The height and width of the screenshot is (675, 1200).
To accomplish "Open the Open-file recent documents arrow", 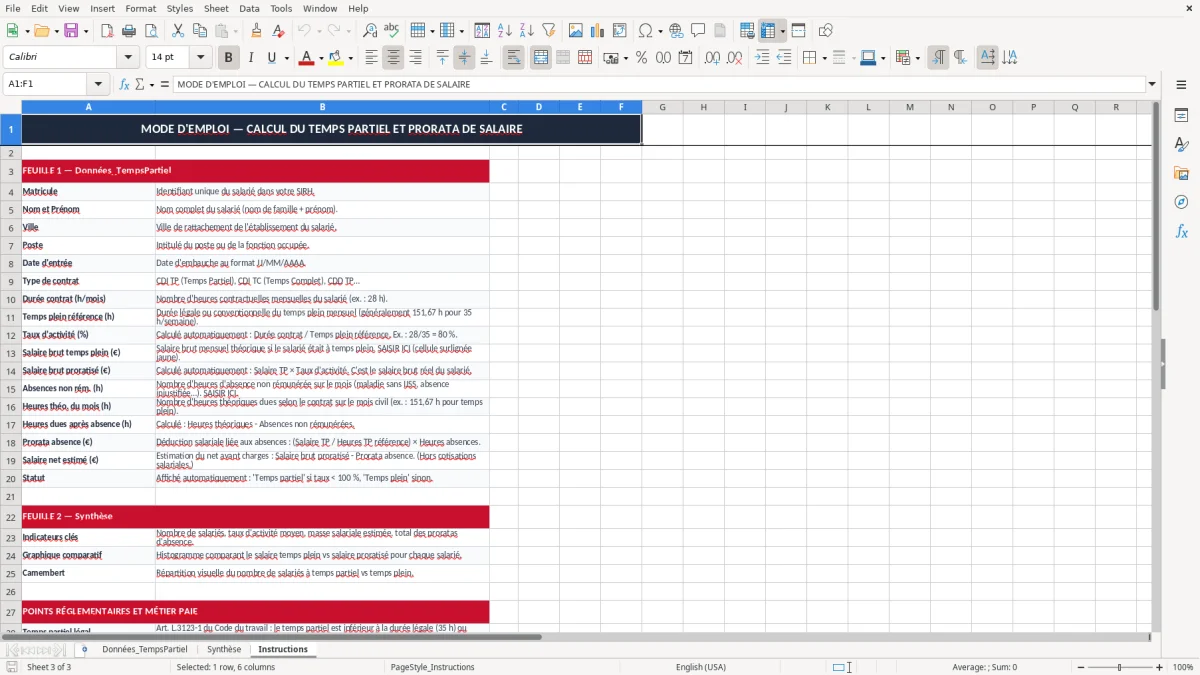I will click(x=55, y=31).
